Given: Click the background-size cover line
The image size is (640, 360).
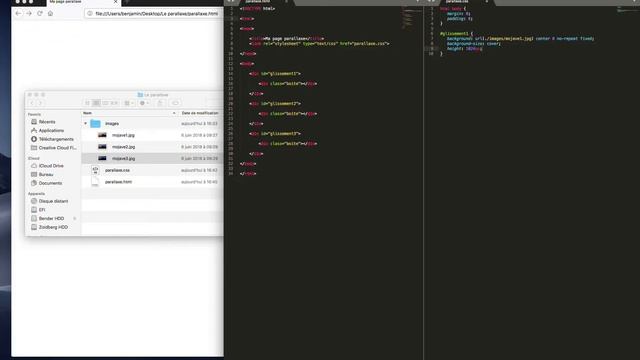Looking at the screenshot, I should (x=473, y=43).
